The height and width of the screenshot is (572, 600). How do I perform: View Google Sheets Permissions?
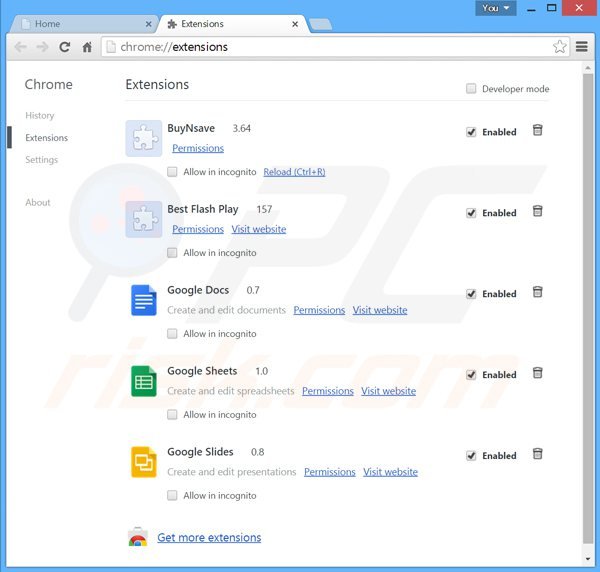[x=328, y=391]
